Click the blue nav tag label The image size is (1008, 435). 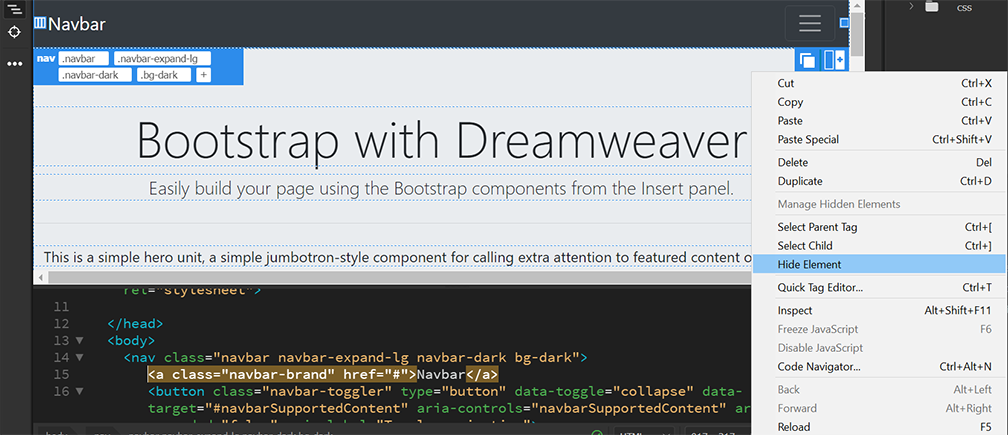point(45,58)
